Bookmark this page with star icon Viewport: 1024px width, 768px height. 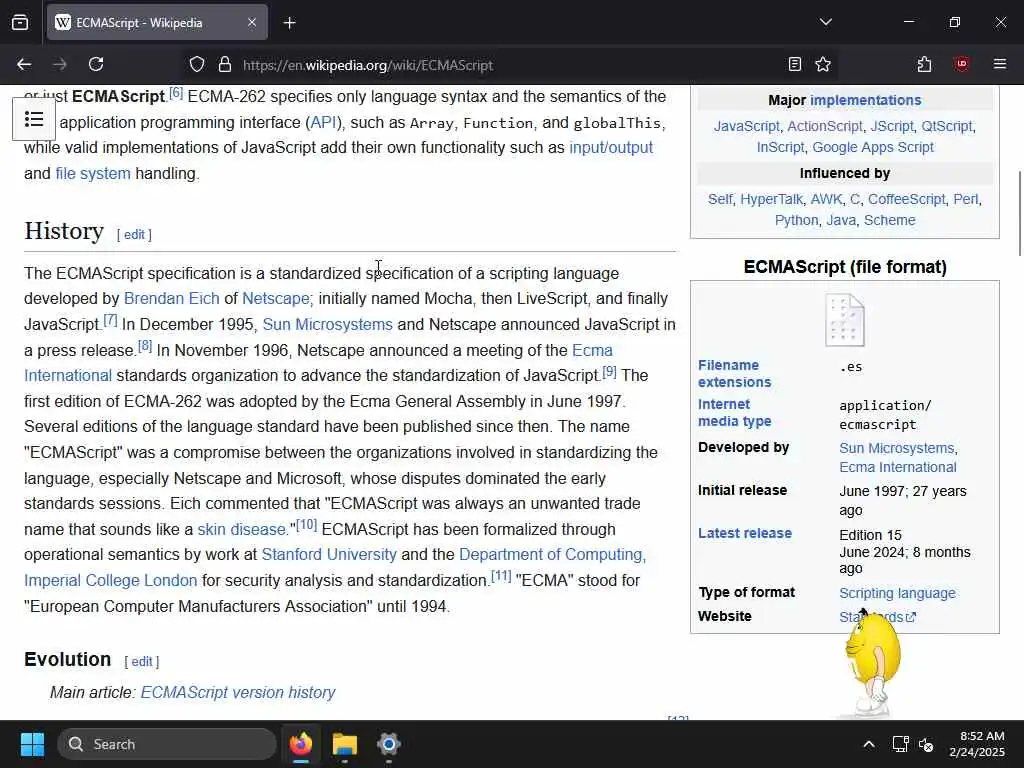coord(823,65)
